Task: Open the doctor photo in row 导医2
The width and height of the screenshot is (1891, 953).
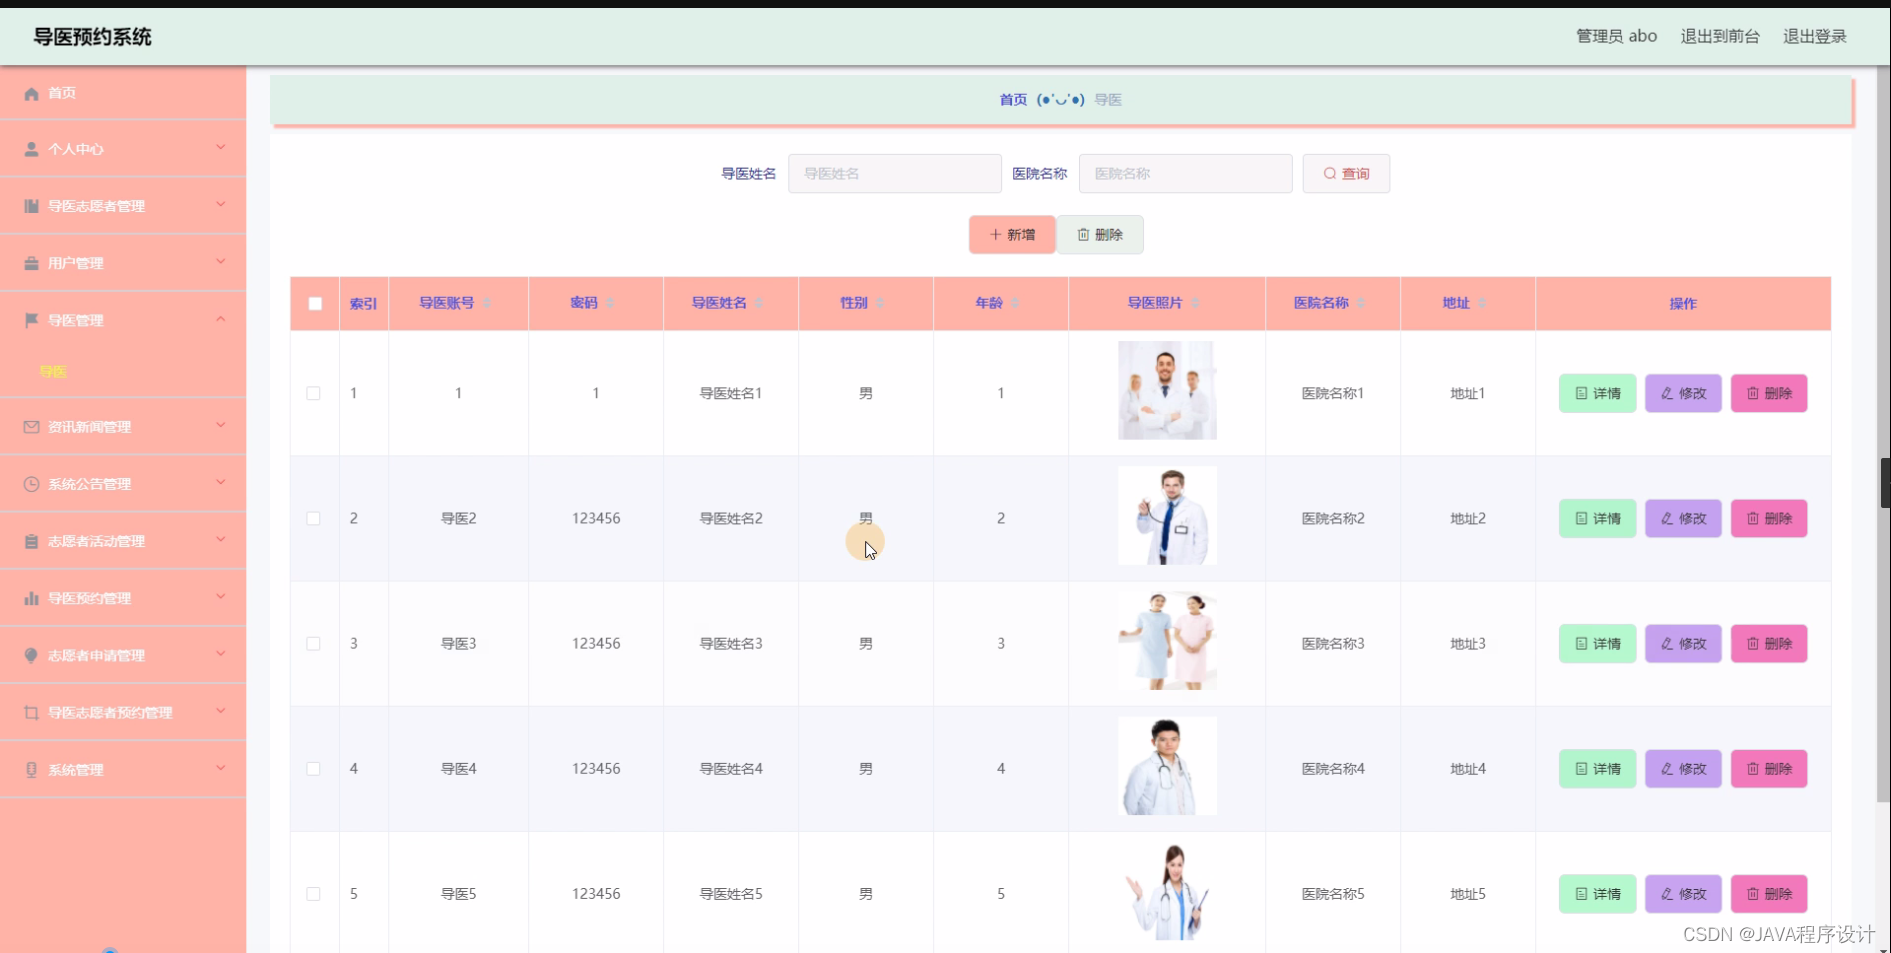Action: tap(1167, 515)
